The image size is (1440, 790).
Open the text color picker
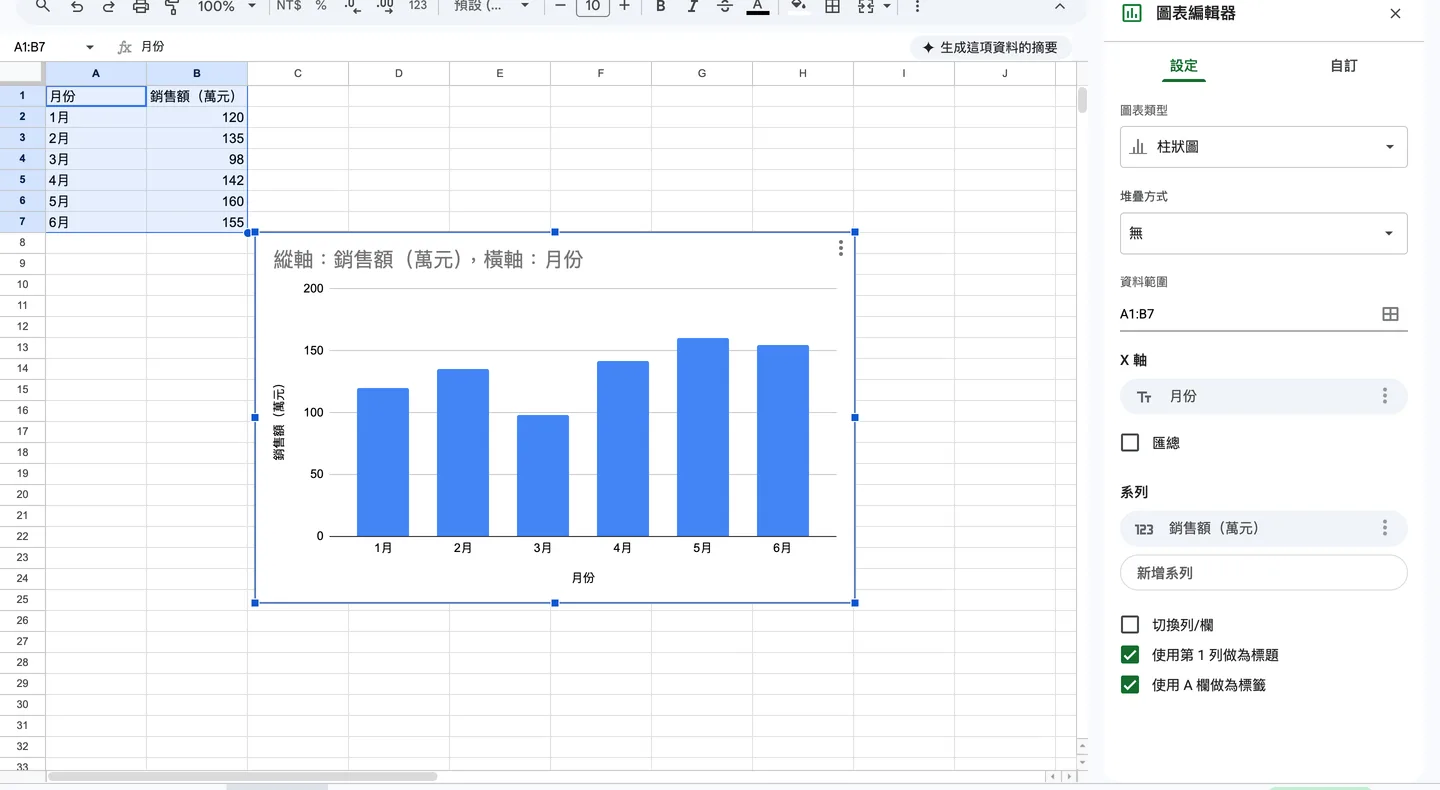pos(758,7)
